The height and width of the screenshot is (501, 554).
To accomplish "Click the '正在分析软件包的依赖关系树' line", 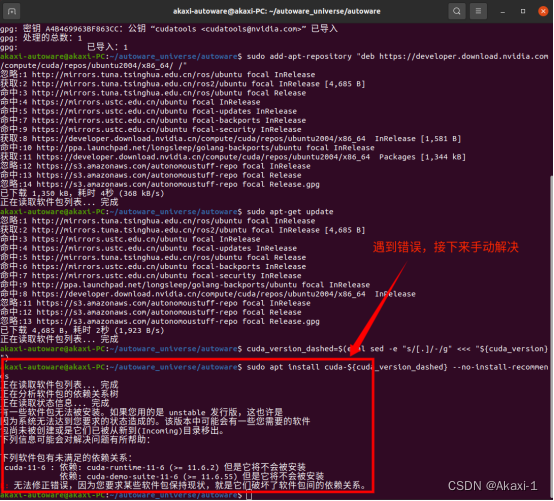I will [60, 394].
